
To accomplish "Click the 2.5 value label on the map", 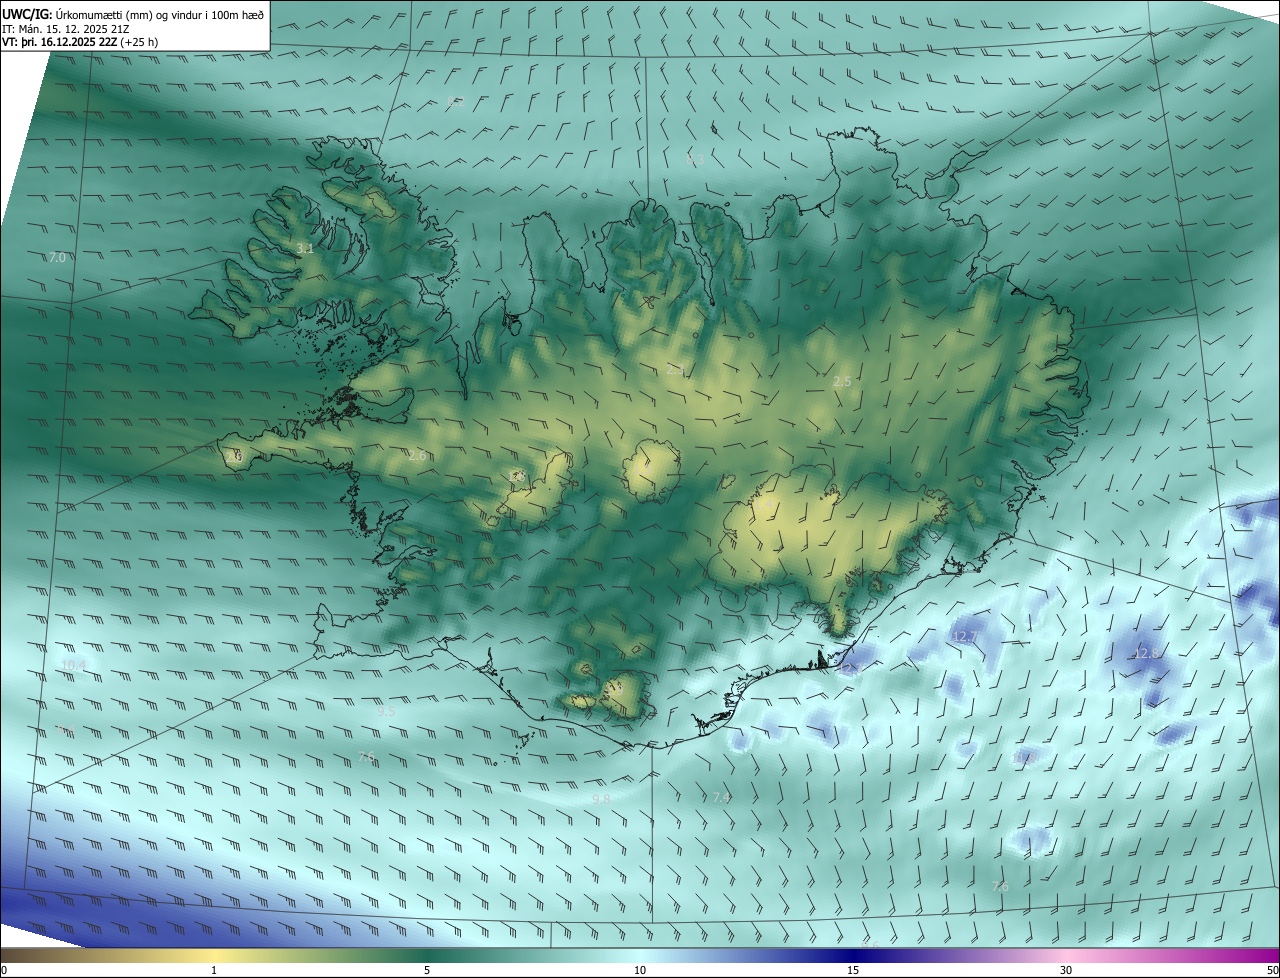I will [842, 382].
